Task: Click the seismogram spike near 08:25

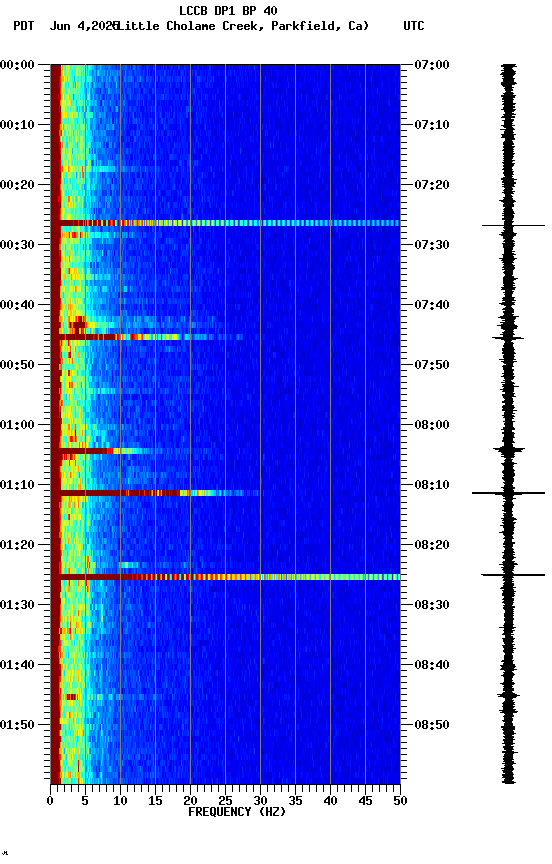Action: [x=513, y=575]
